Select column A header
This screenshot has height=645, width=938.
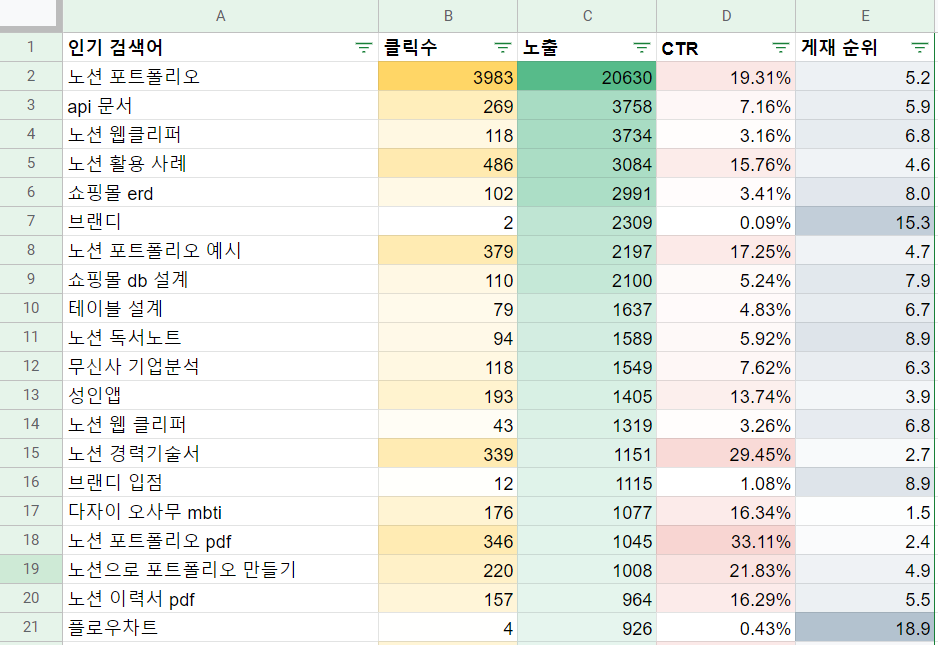221,16
